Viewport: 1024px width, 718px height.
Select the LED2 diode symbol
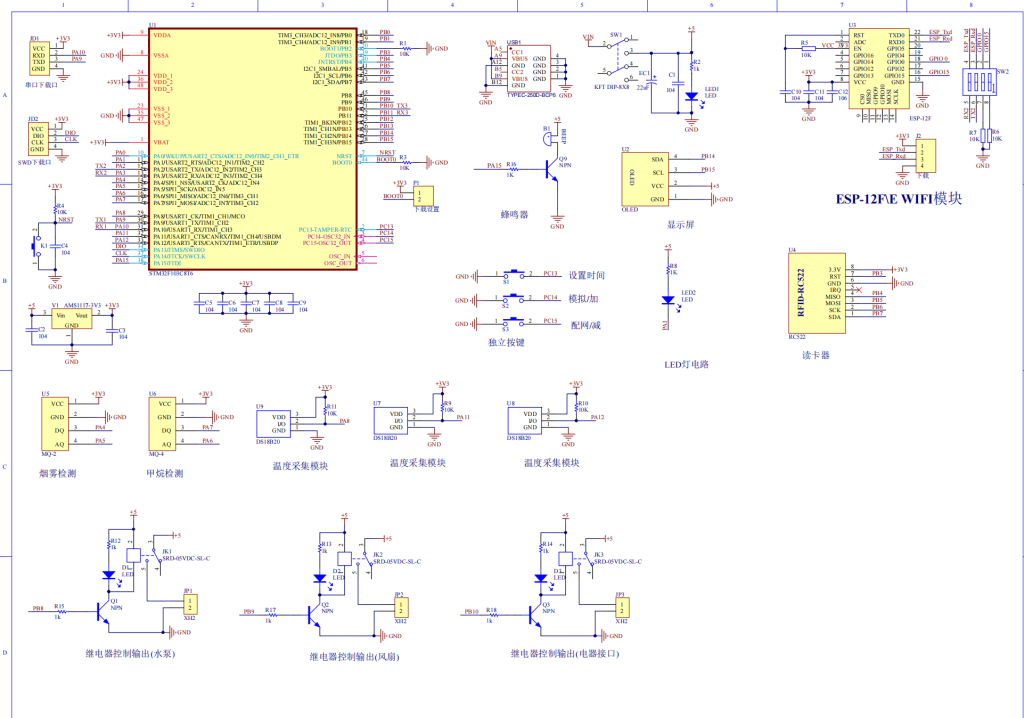pos(667,299)
